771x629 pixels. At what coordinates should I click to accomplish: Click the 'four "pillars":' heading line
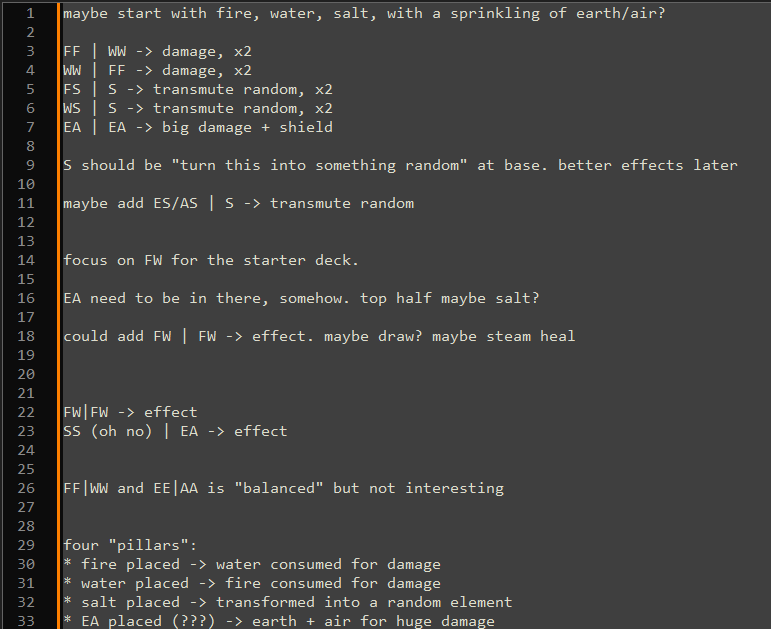point(130,546)
